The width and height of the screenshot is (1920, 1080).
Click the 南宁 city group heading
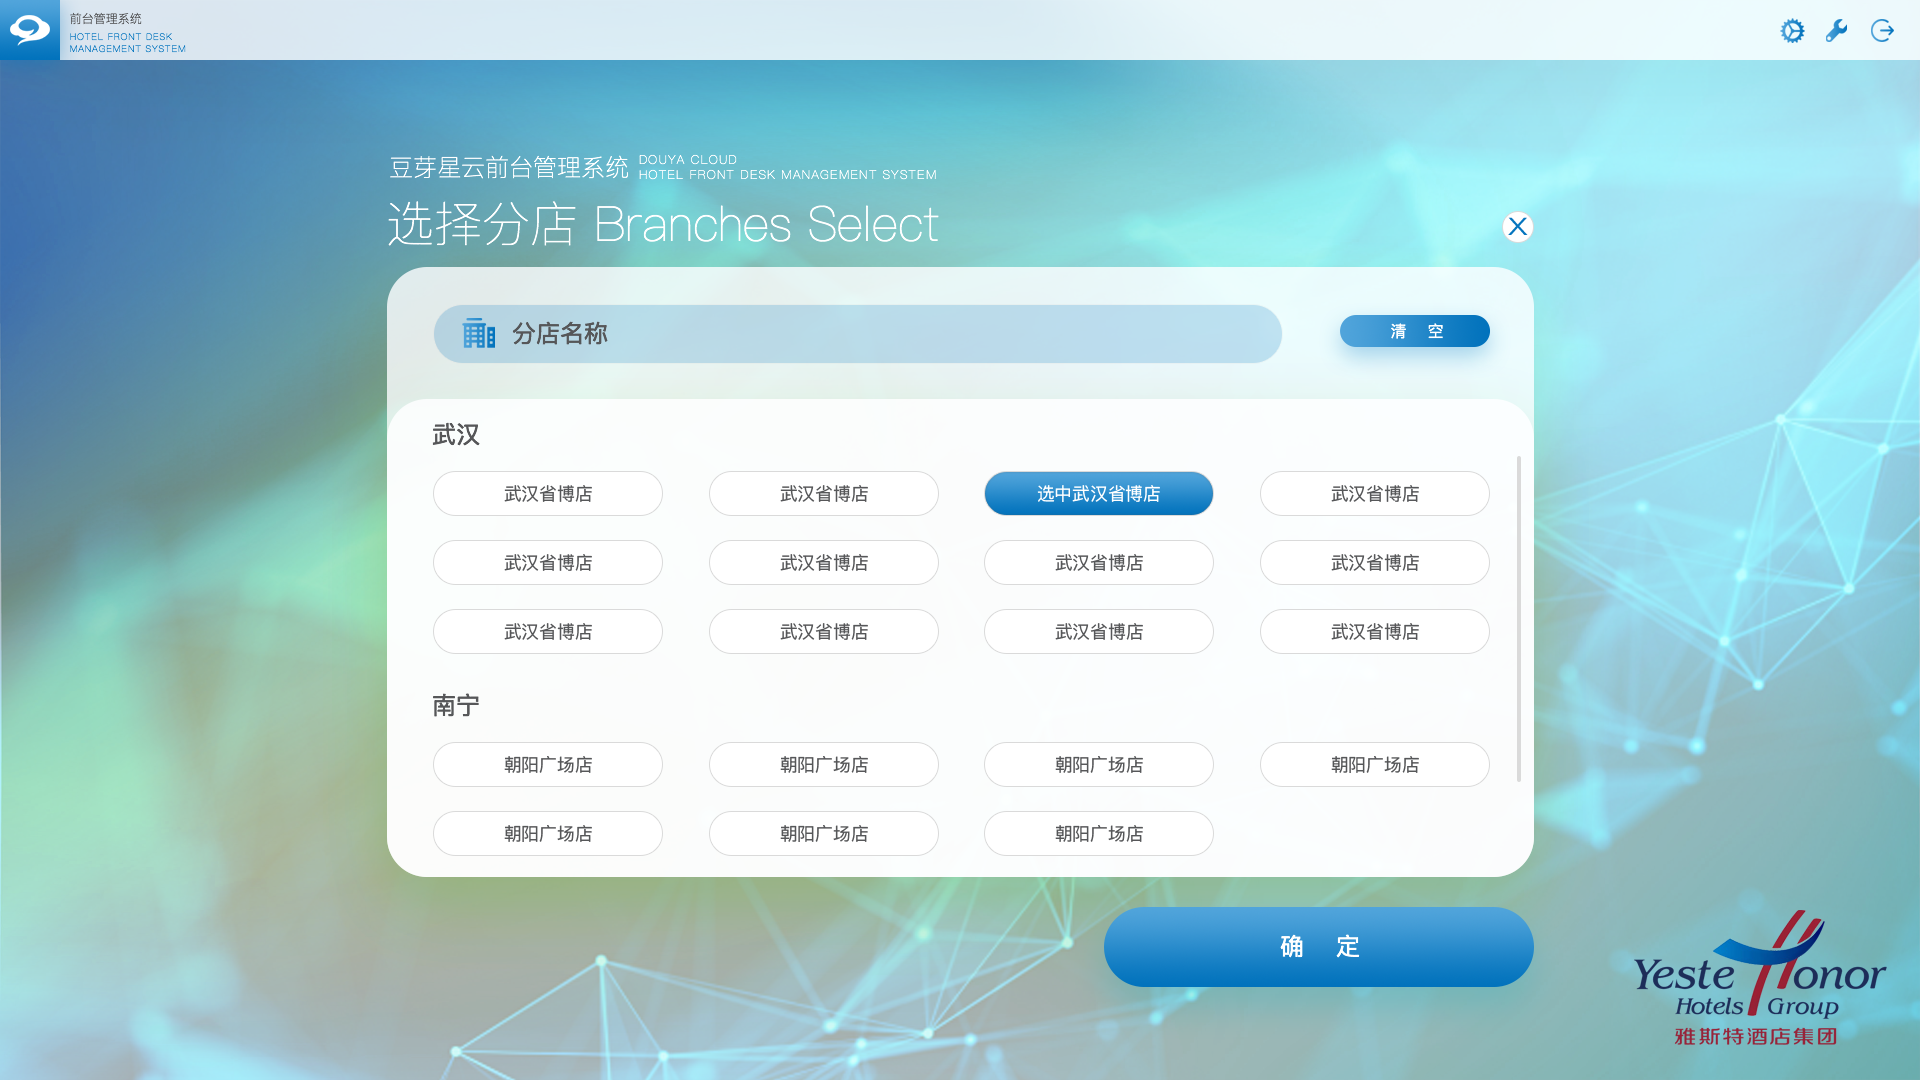[x=456, y=706]
